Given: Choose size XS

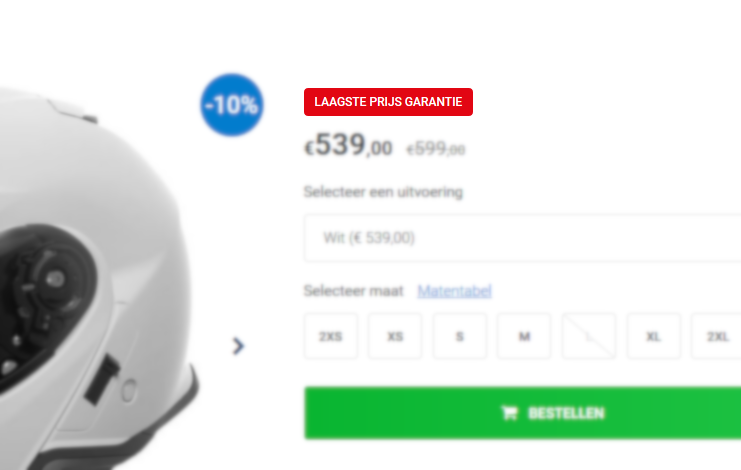Looking at the screenshot, I should (x=395, y=336).
